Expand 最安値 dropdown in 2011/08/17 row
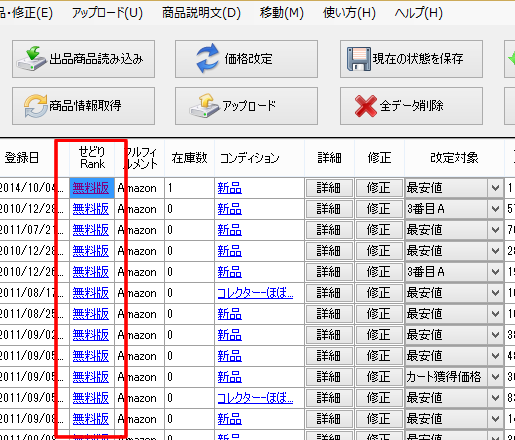515x440 pixels. (x=495, y=293)
